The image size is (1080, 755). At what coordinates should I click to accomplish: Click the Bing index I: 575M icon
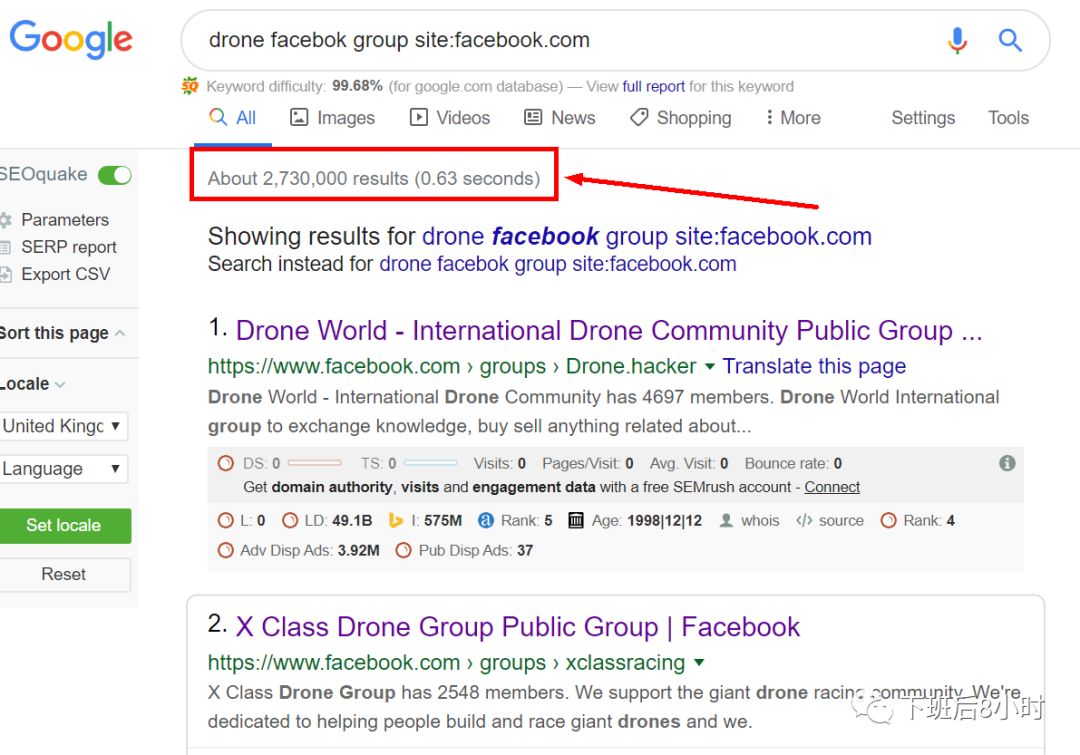point(395,520)
